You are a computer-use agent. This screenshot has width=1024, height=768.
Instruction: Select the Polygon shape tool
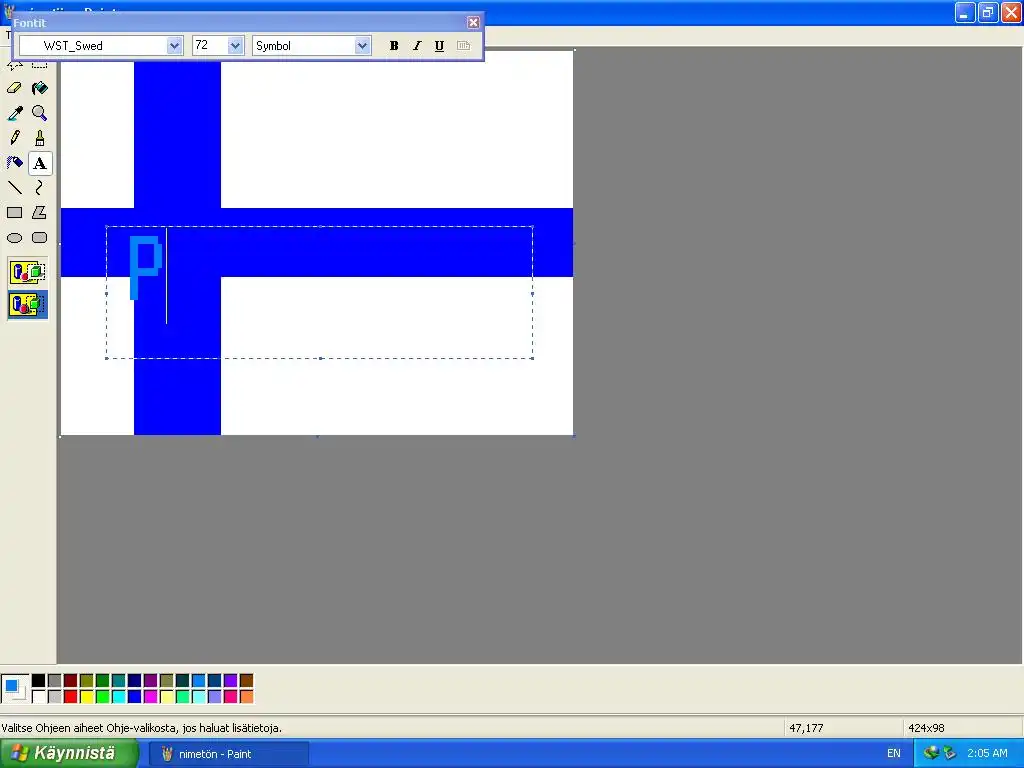(x=39, y=212)
